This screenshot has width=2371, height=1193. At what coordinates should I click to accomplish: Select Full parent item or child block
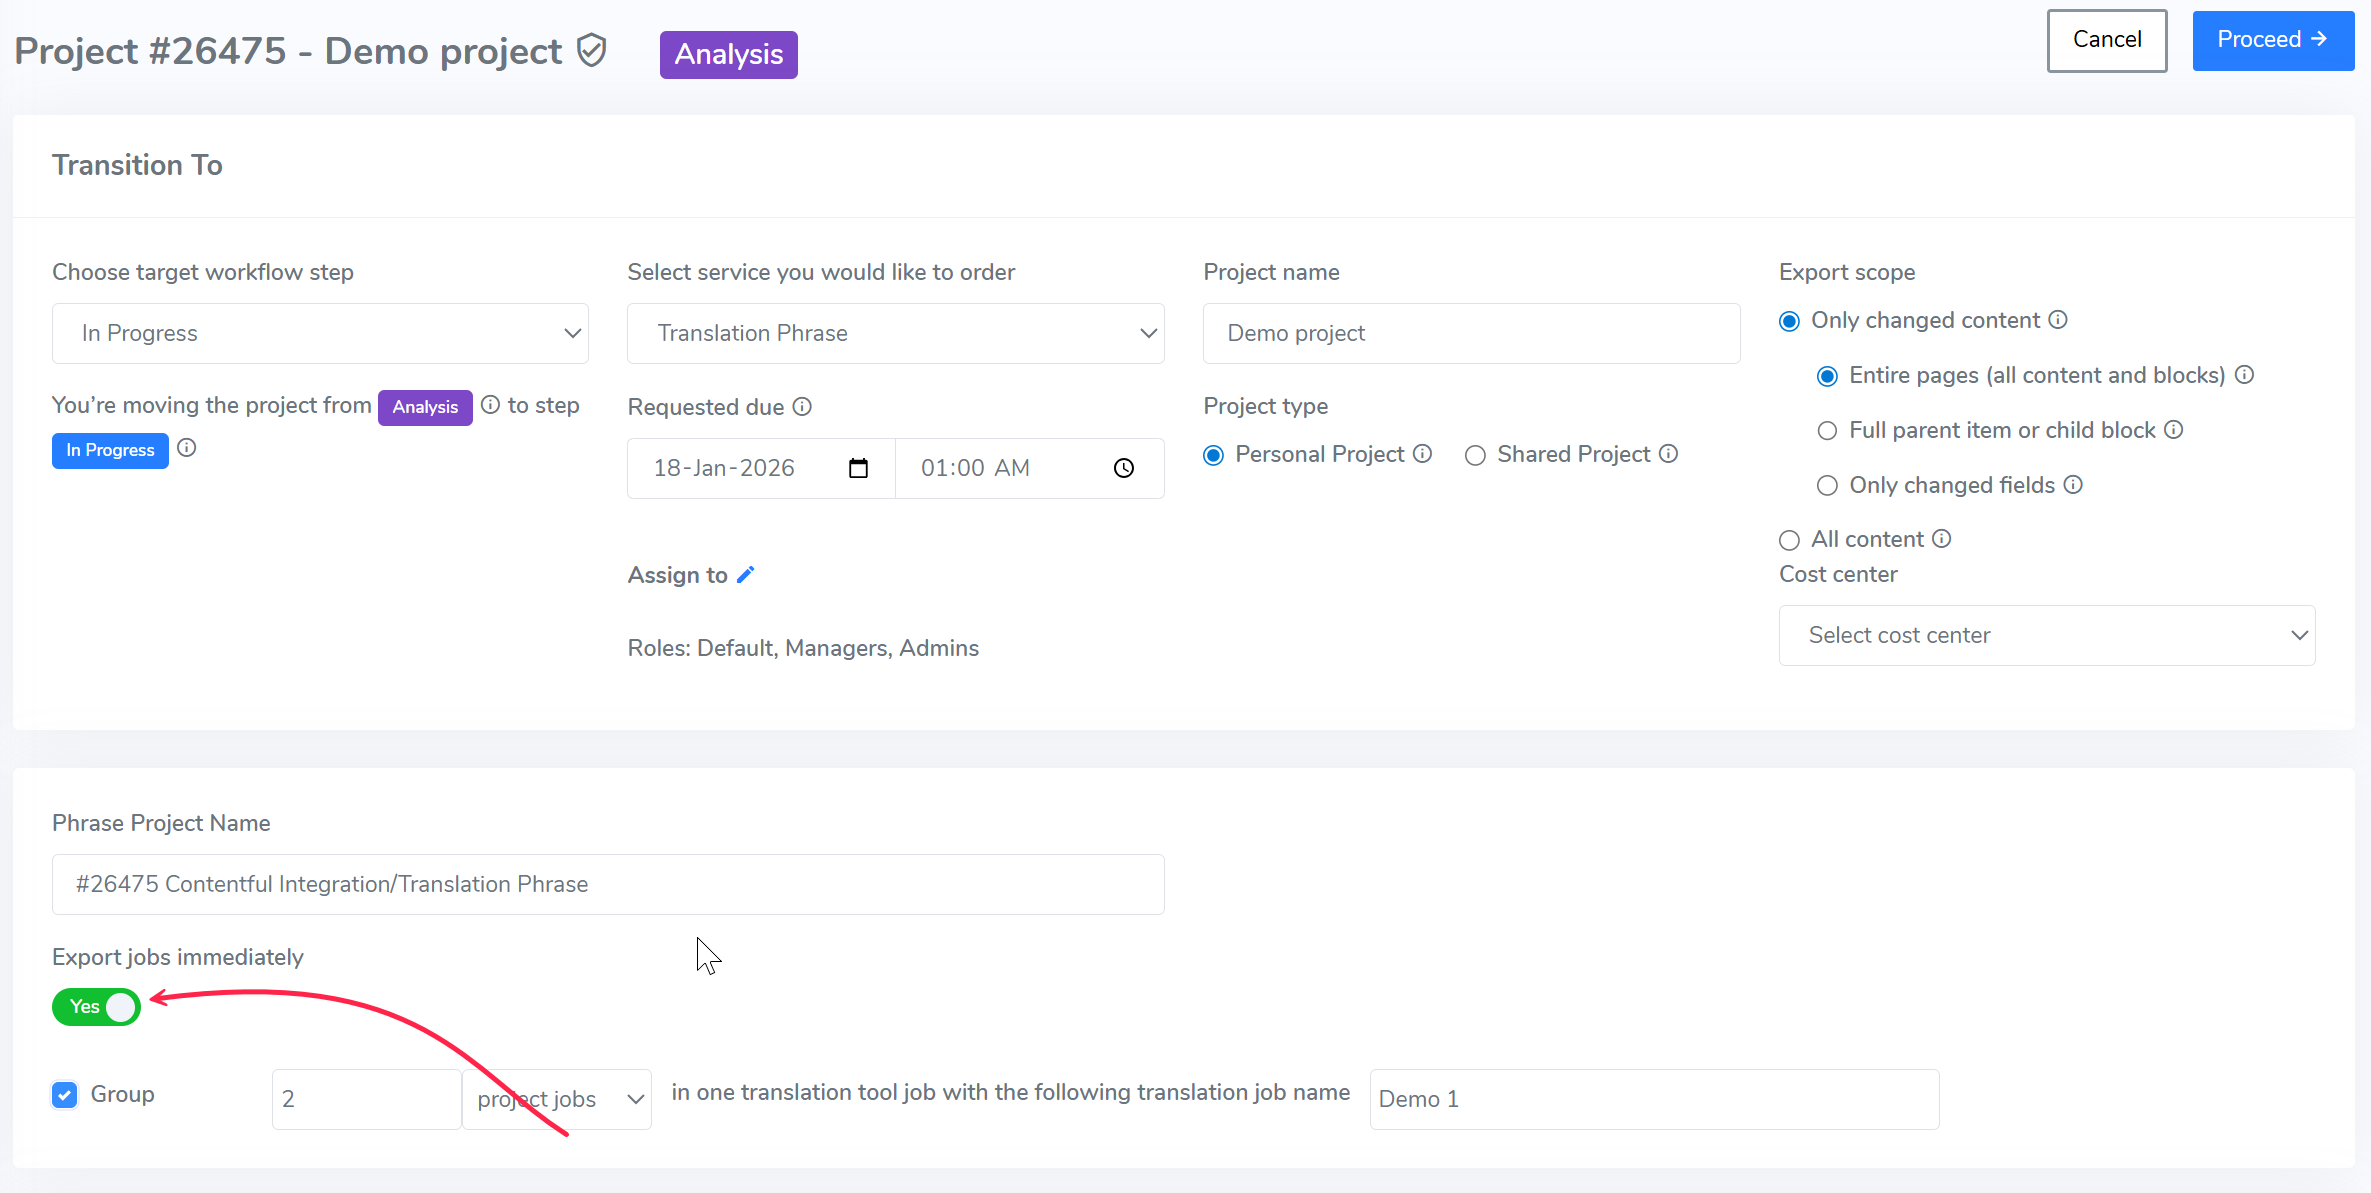1827,431
